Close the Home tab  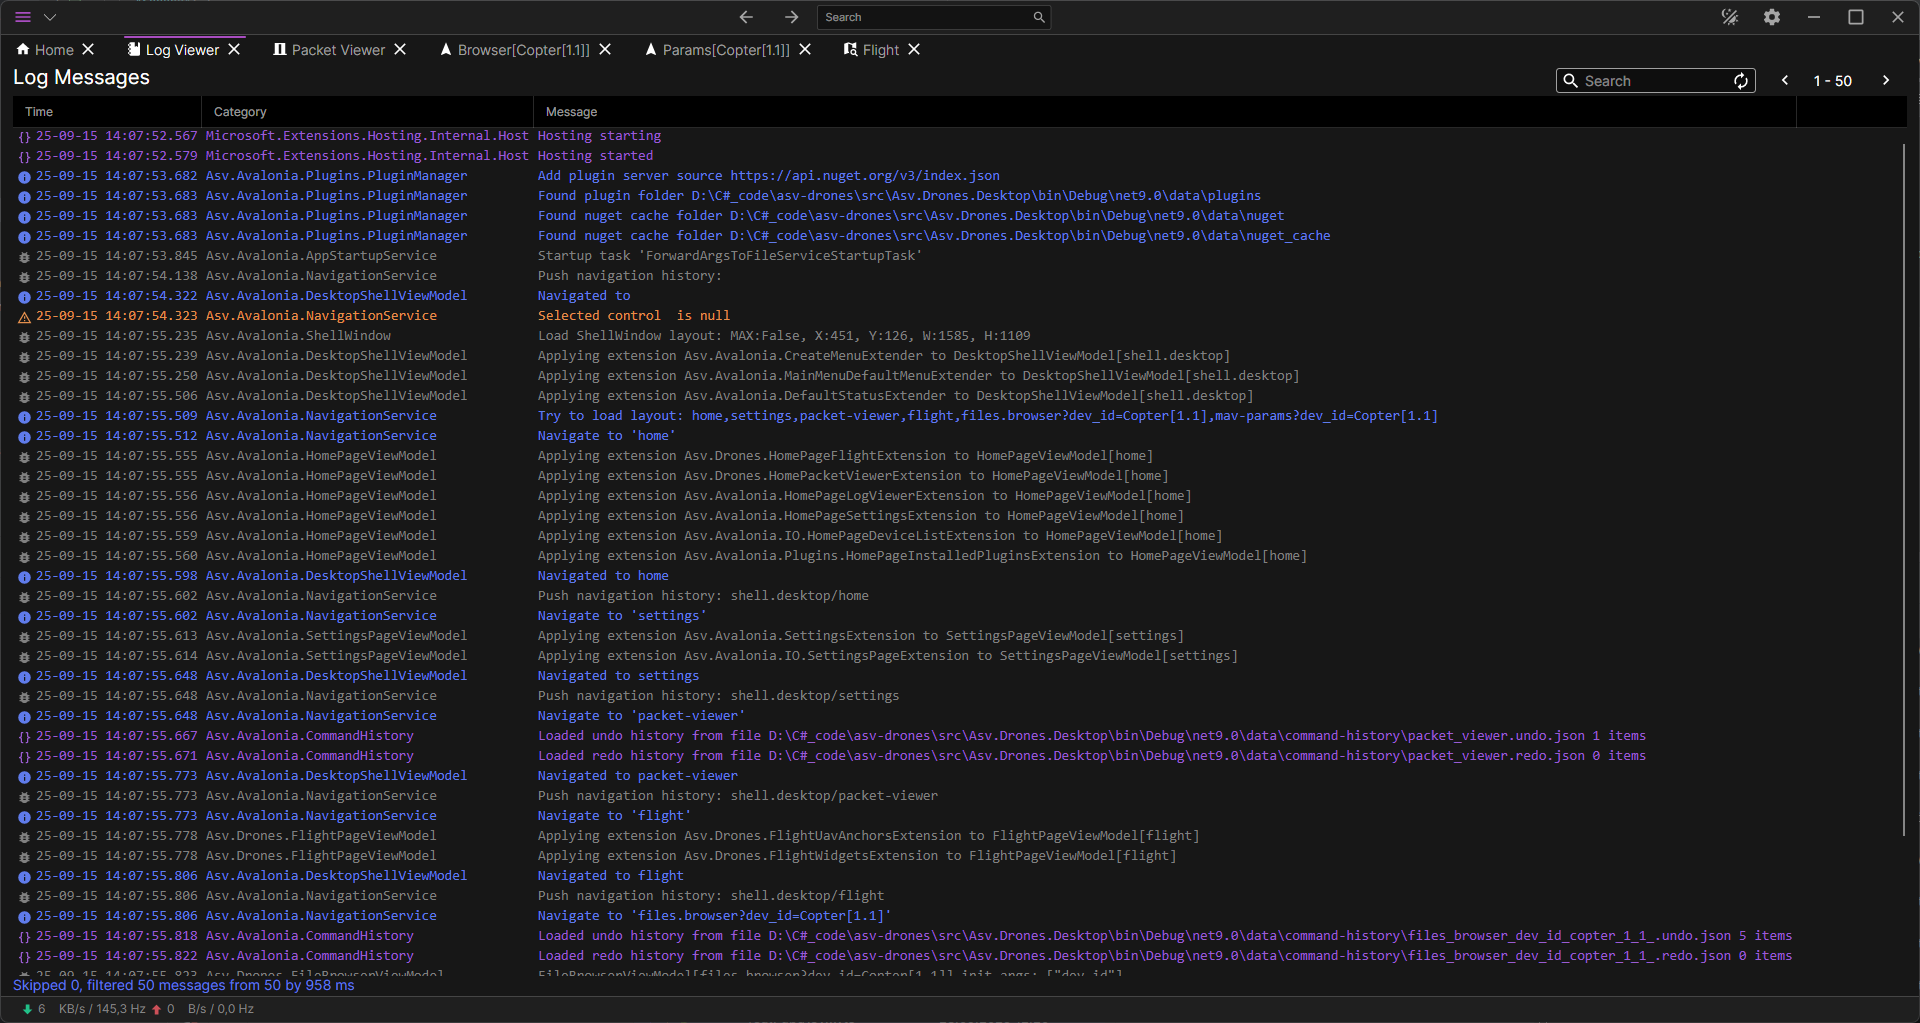click(x=88, y=50)
